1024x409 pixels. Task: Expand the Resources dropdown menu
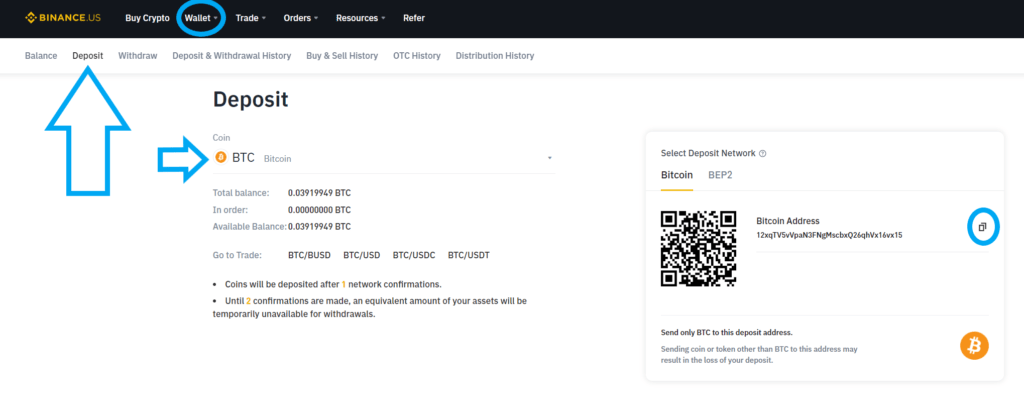pyautogui.click(x=361, y=18)
